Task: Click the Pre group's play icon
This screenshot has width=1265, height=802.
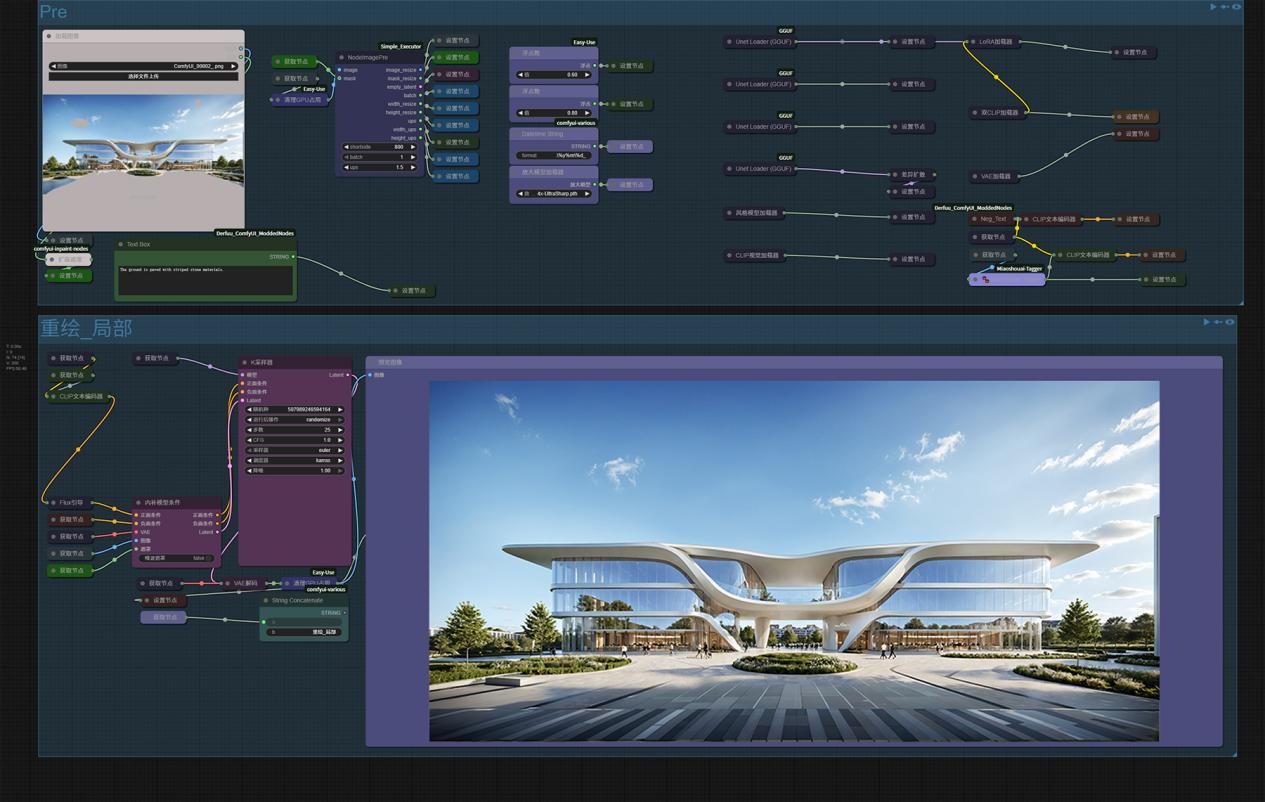Action: tap(1213, 7)
